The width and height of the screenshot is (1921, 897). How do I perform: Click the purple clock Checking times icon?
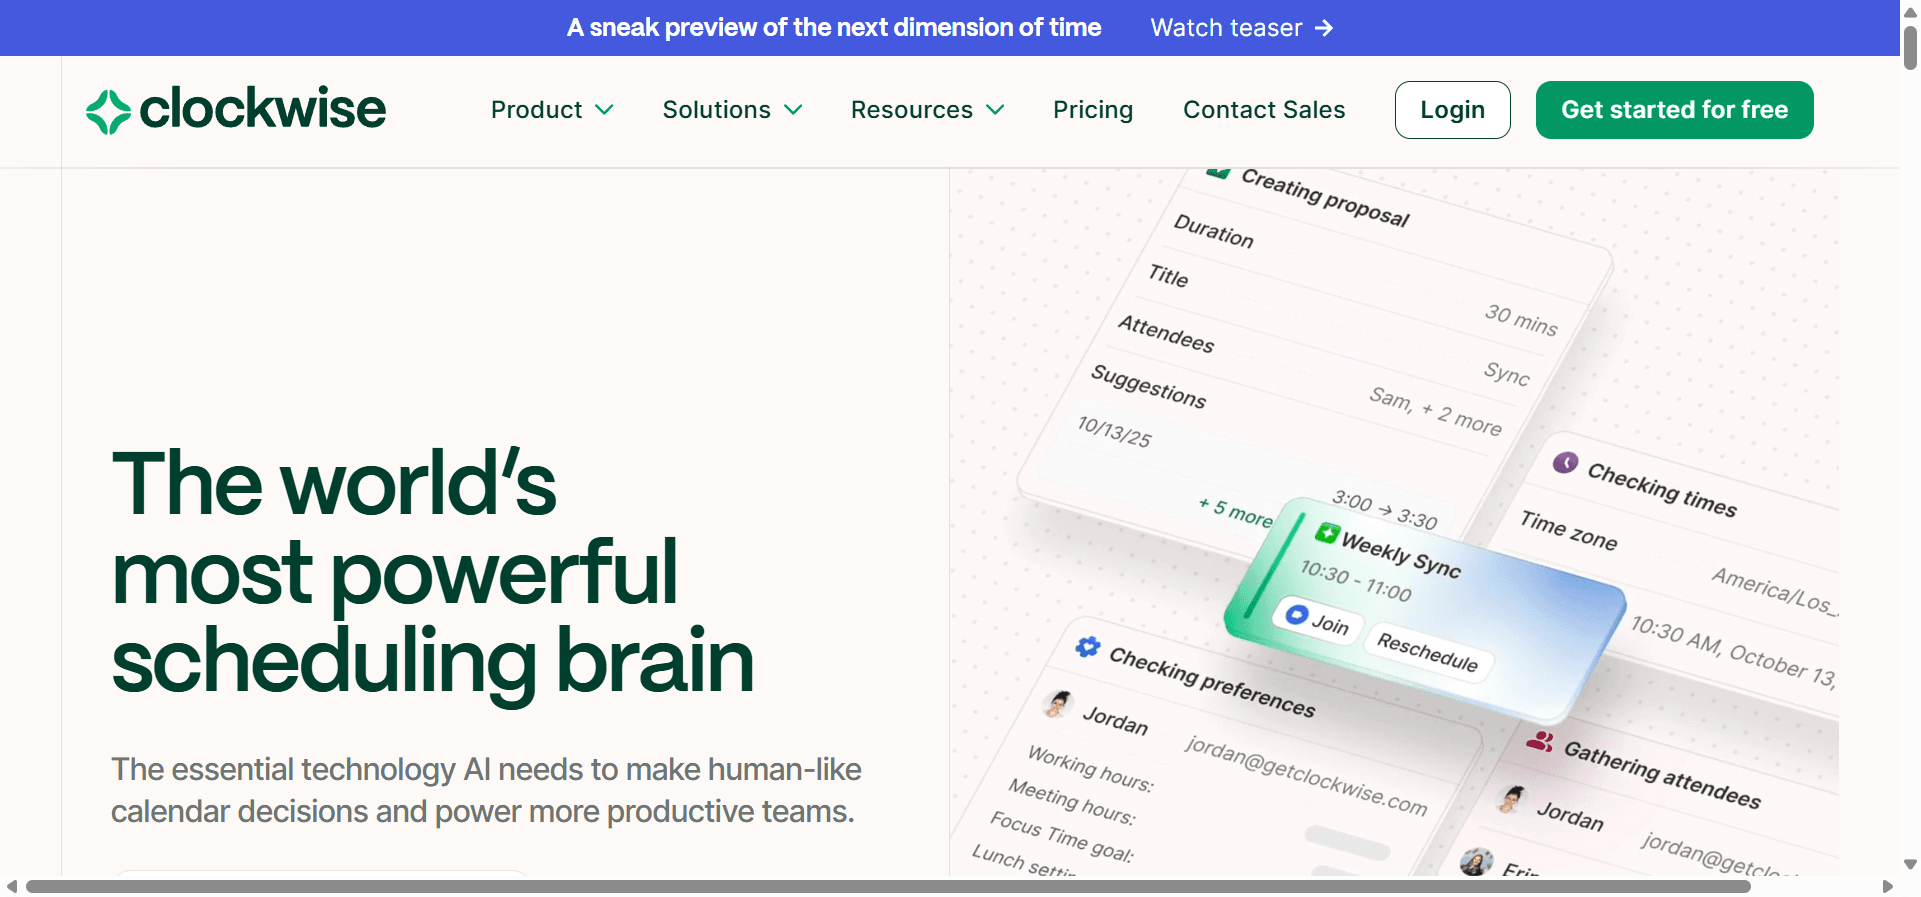click(x=1565, y=462)
